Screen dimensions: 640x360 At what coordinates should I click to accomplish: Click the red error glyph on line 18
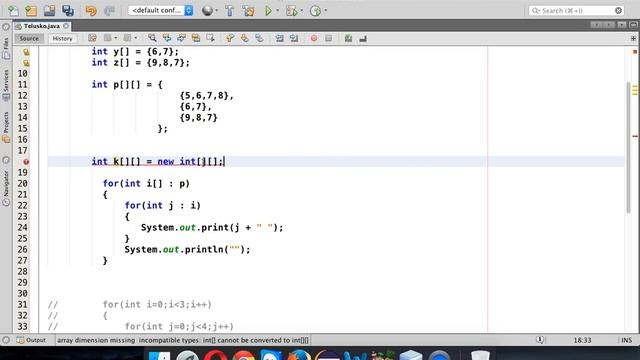(x=26, y=162)
